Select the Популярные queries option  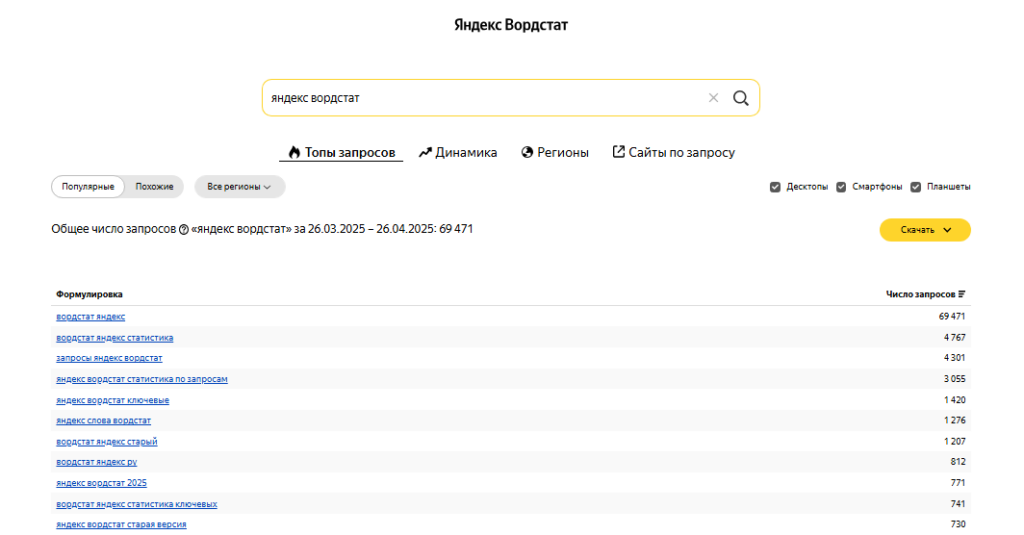[x=88, y=187]
